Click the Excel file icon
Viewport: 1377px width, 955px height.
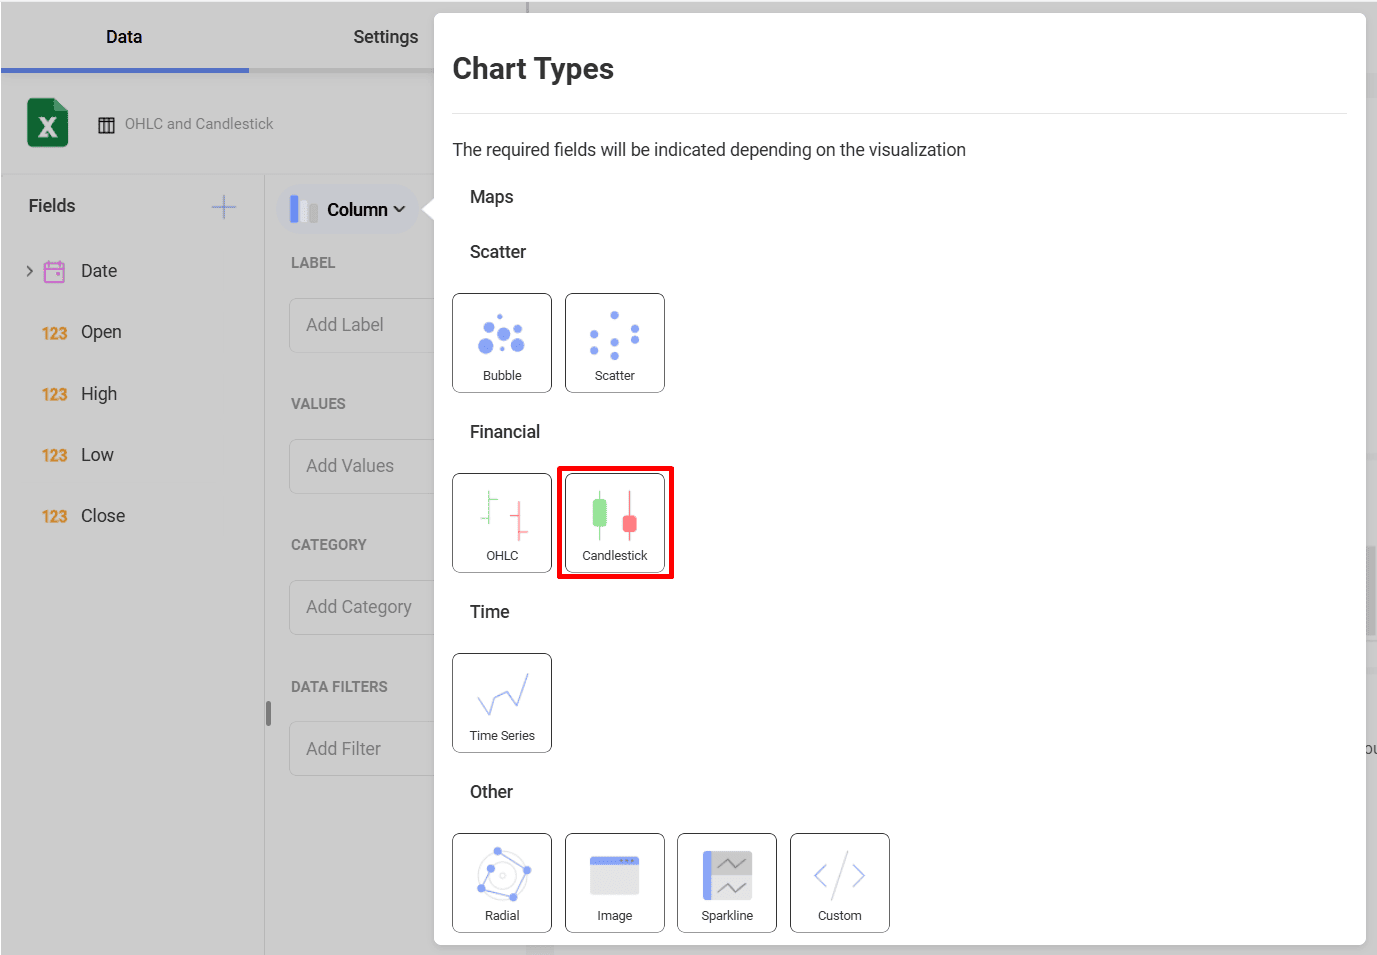[47, 123]
